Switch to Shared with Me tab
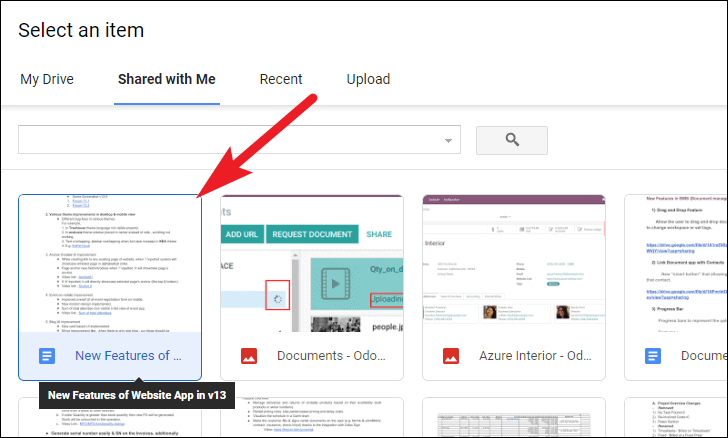The image size is (728, 438). (x=167, y=79)
